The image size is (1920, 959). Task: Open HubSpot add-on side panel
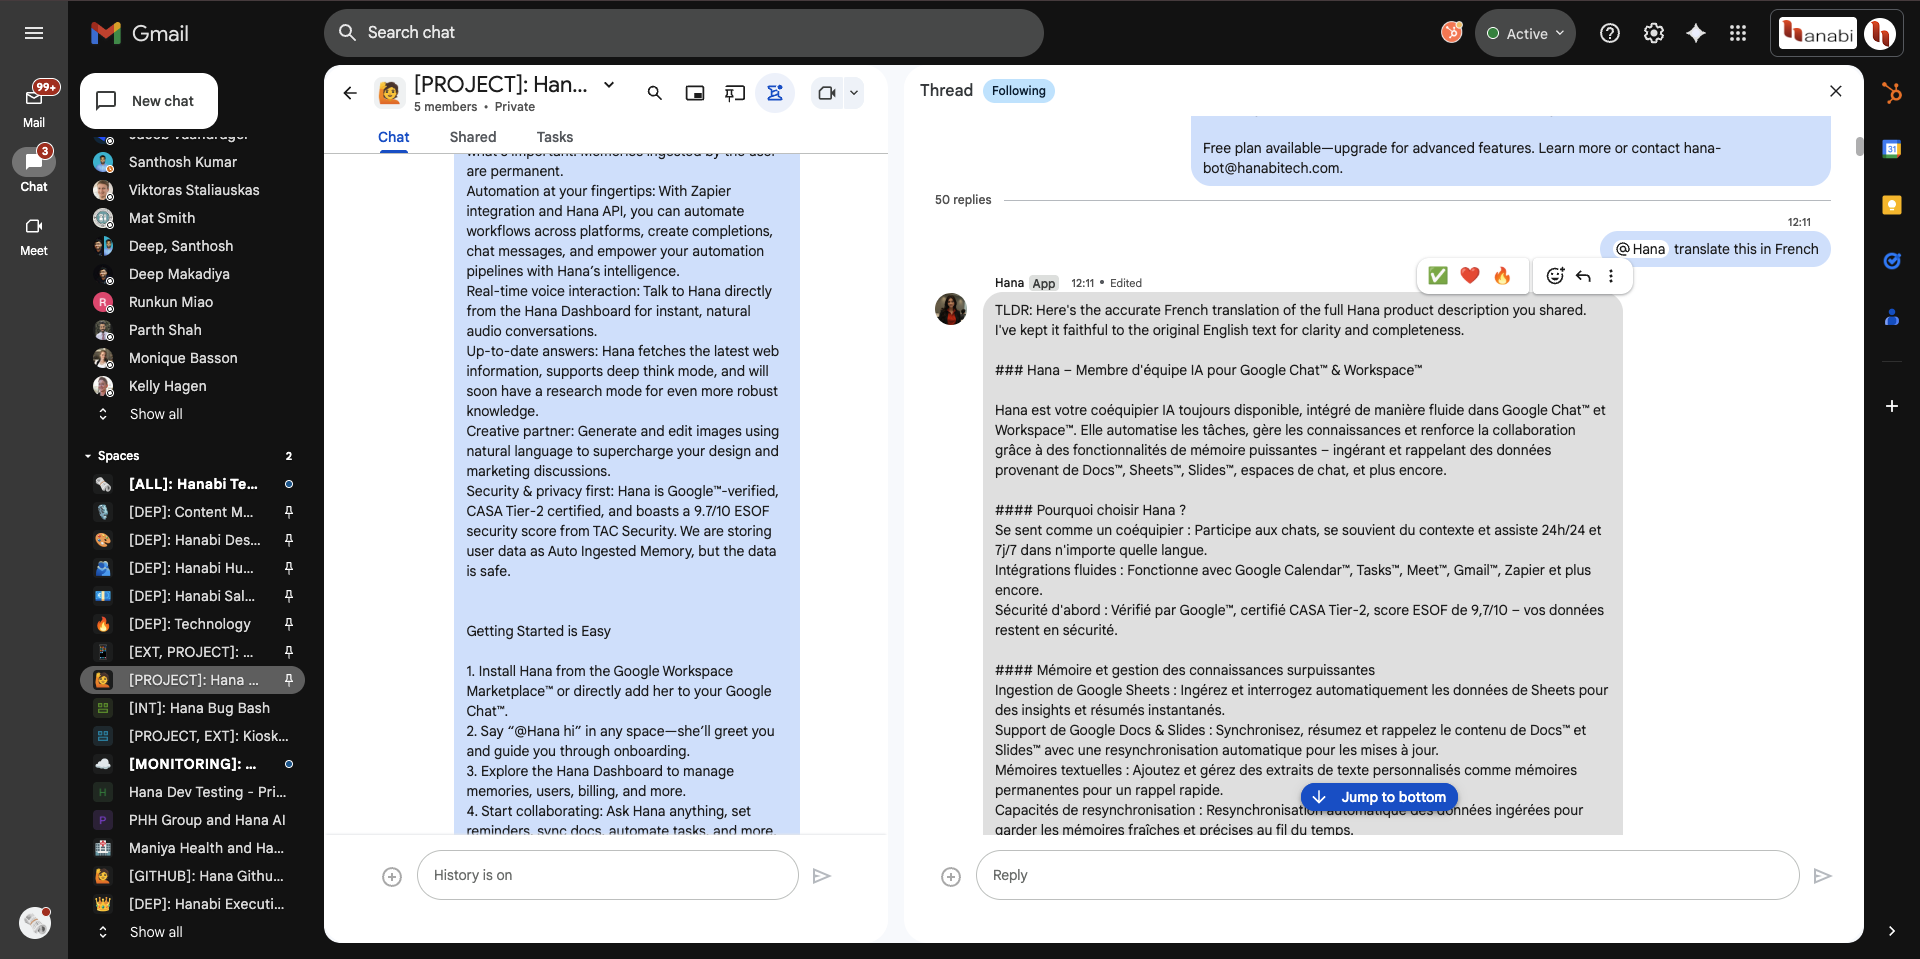1892,93
